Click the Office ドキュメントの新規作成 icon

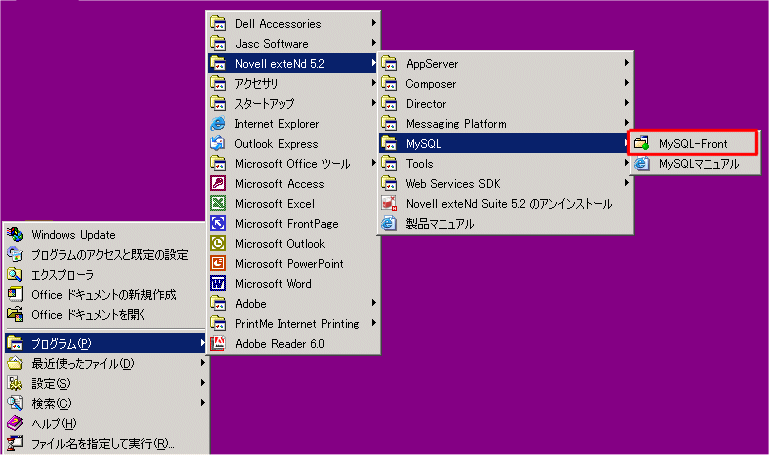tap(15, 294)
